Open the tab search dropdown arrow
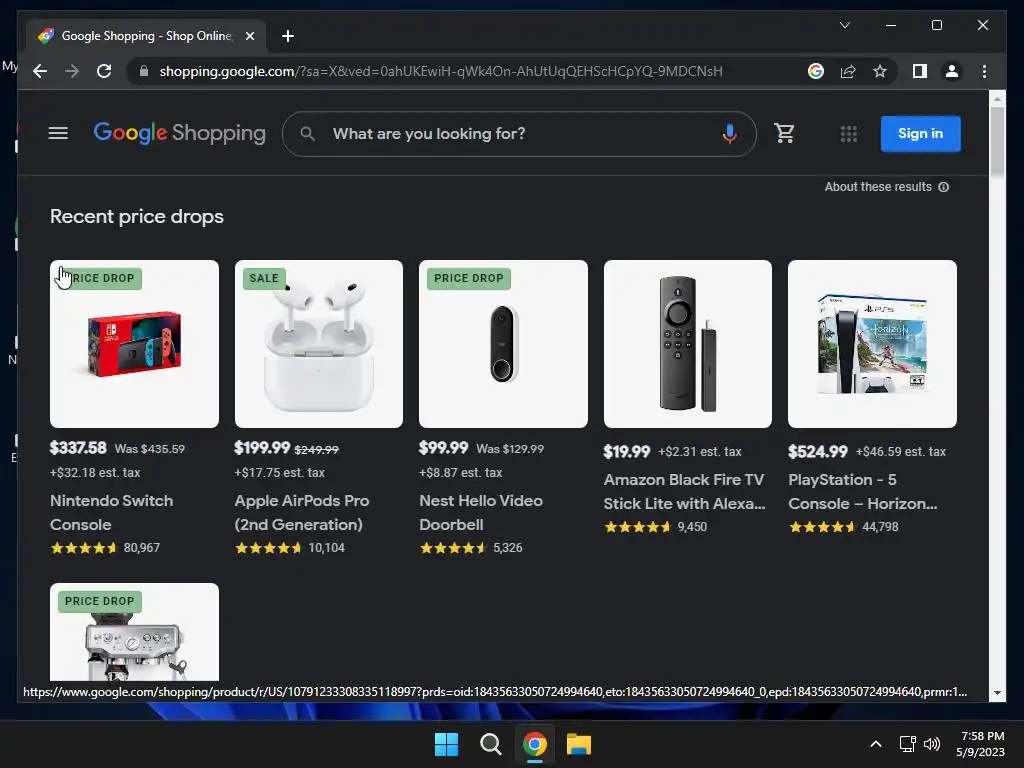This screenshot has width=1024, height=768. pos(844,25)
